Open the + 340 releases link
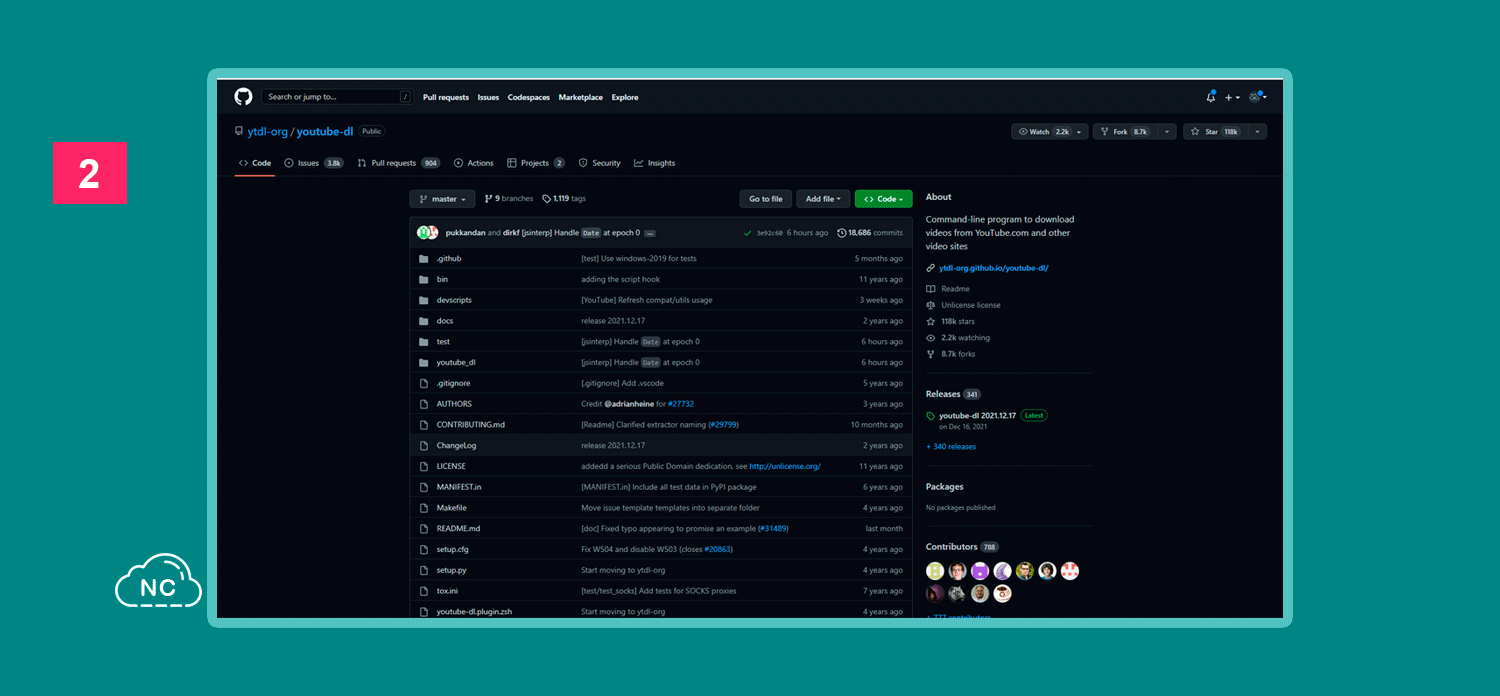 coord(951,447)
